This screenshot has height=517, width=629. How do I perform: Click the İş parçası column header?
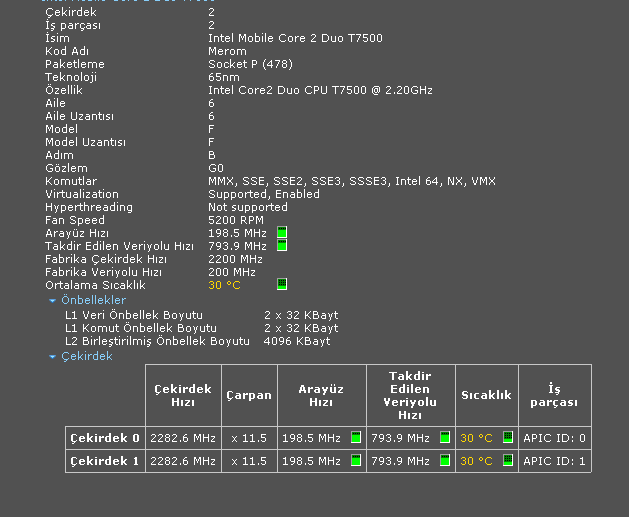coord(555,395)
